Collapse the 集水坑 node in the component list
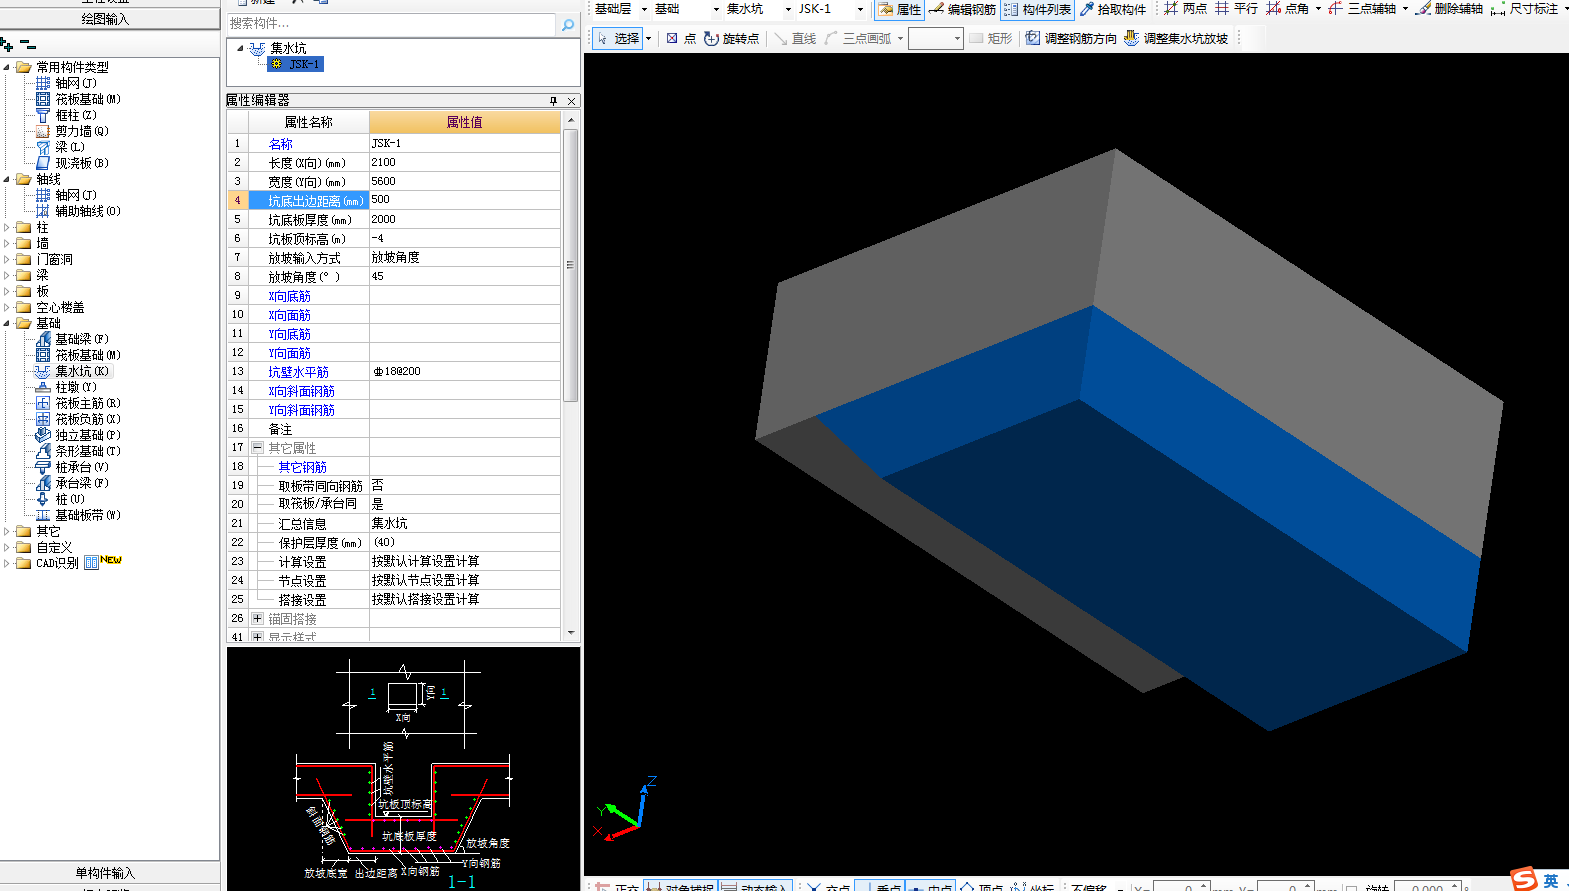This screenshot has height=891, width=1569. [x=240, y=48]
